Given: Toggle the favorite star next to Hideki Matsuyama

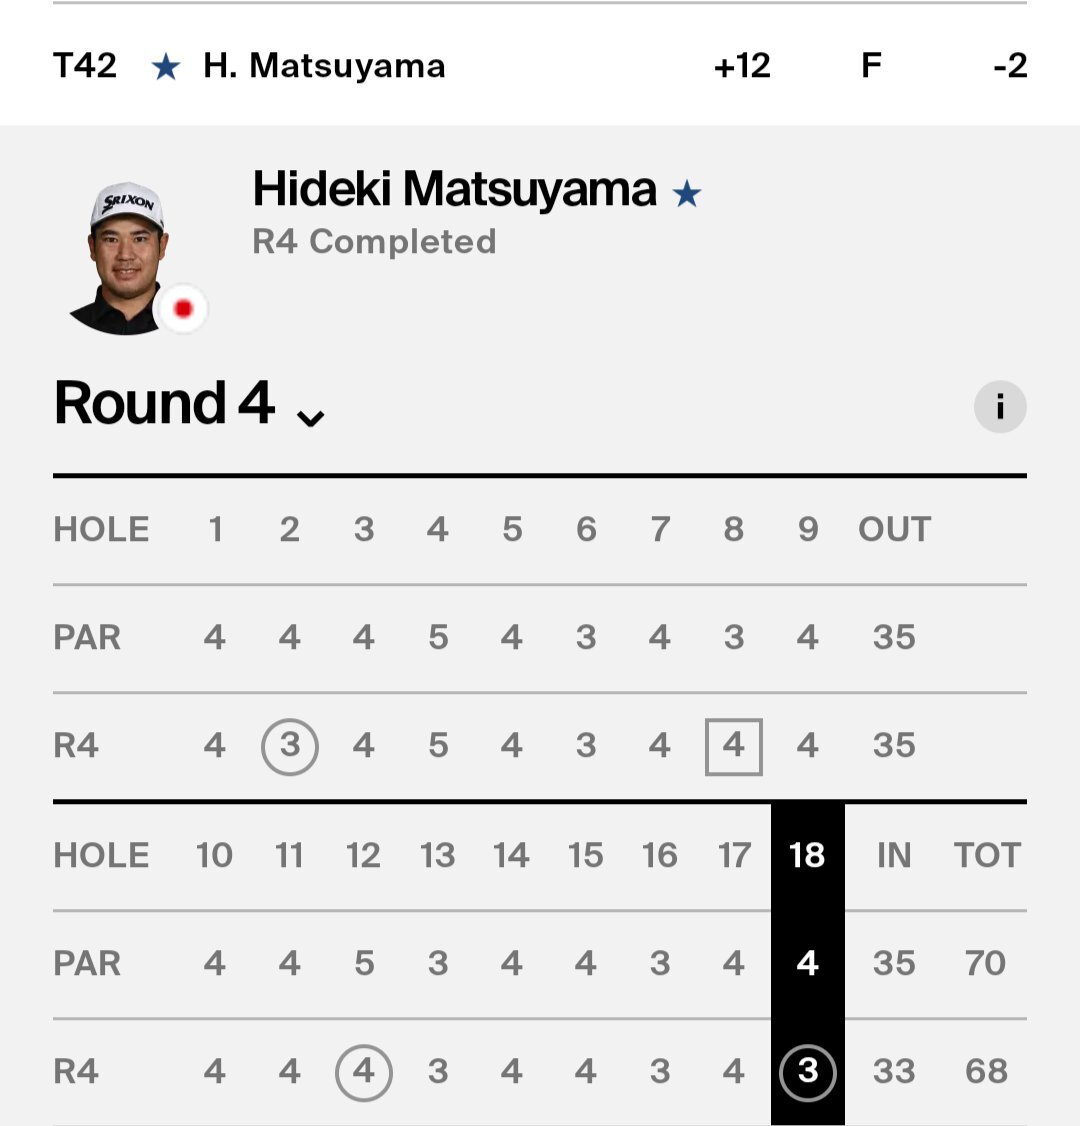Looking at the screenshot, I should [686, 193].
